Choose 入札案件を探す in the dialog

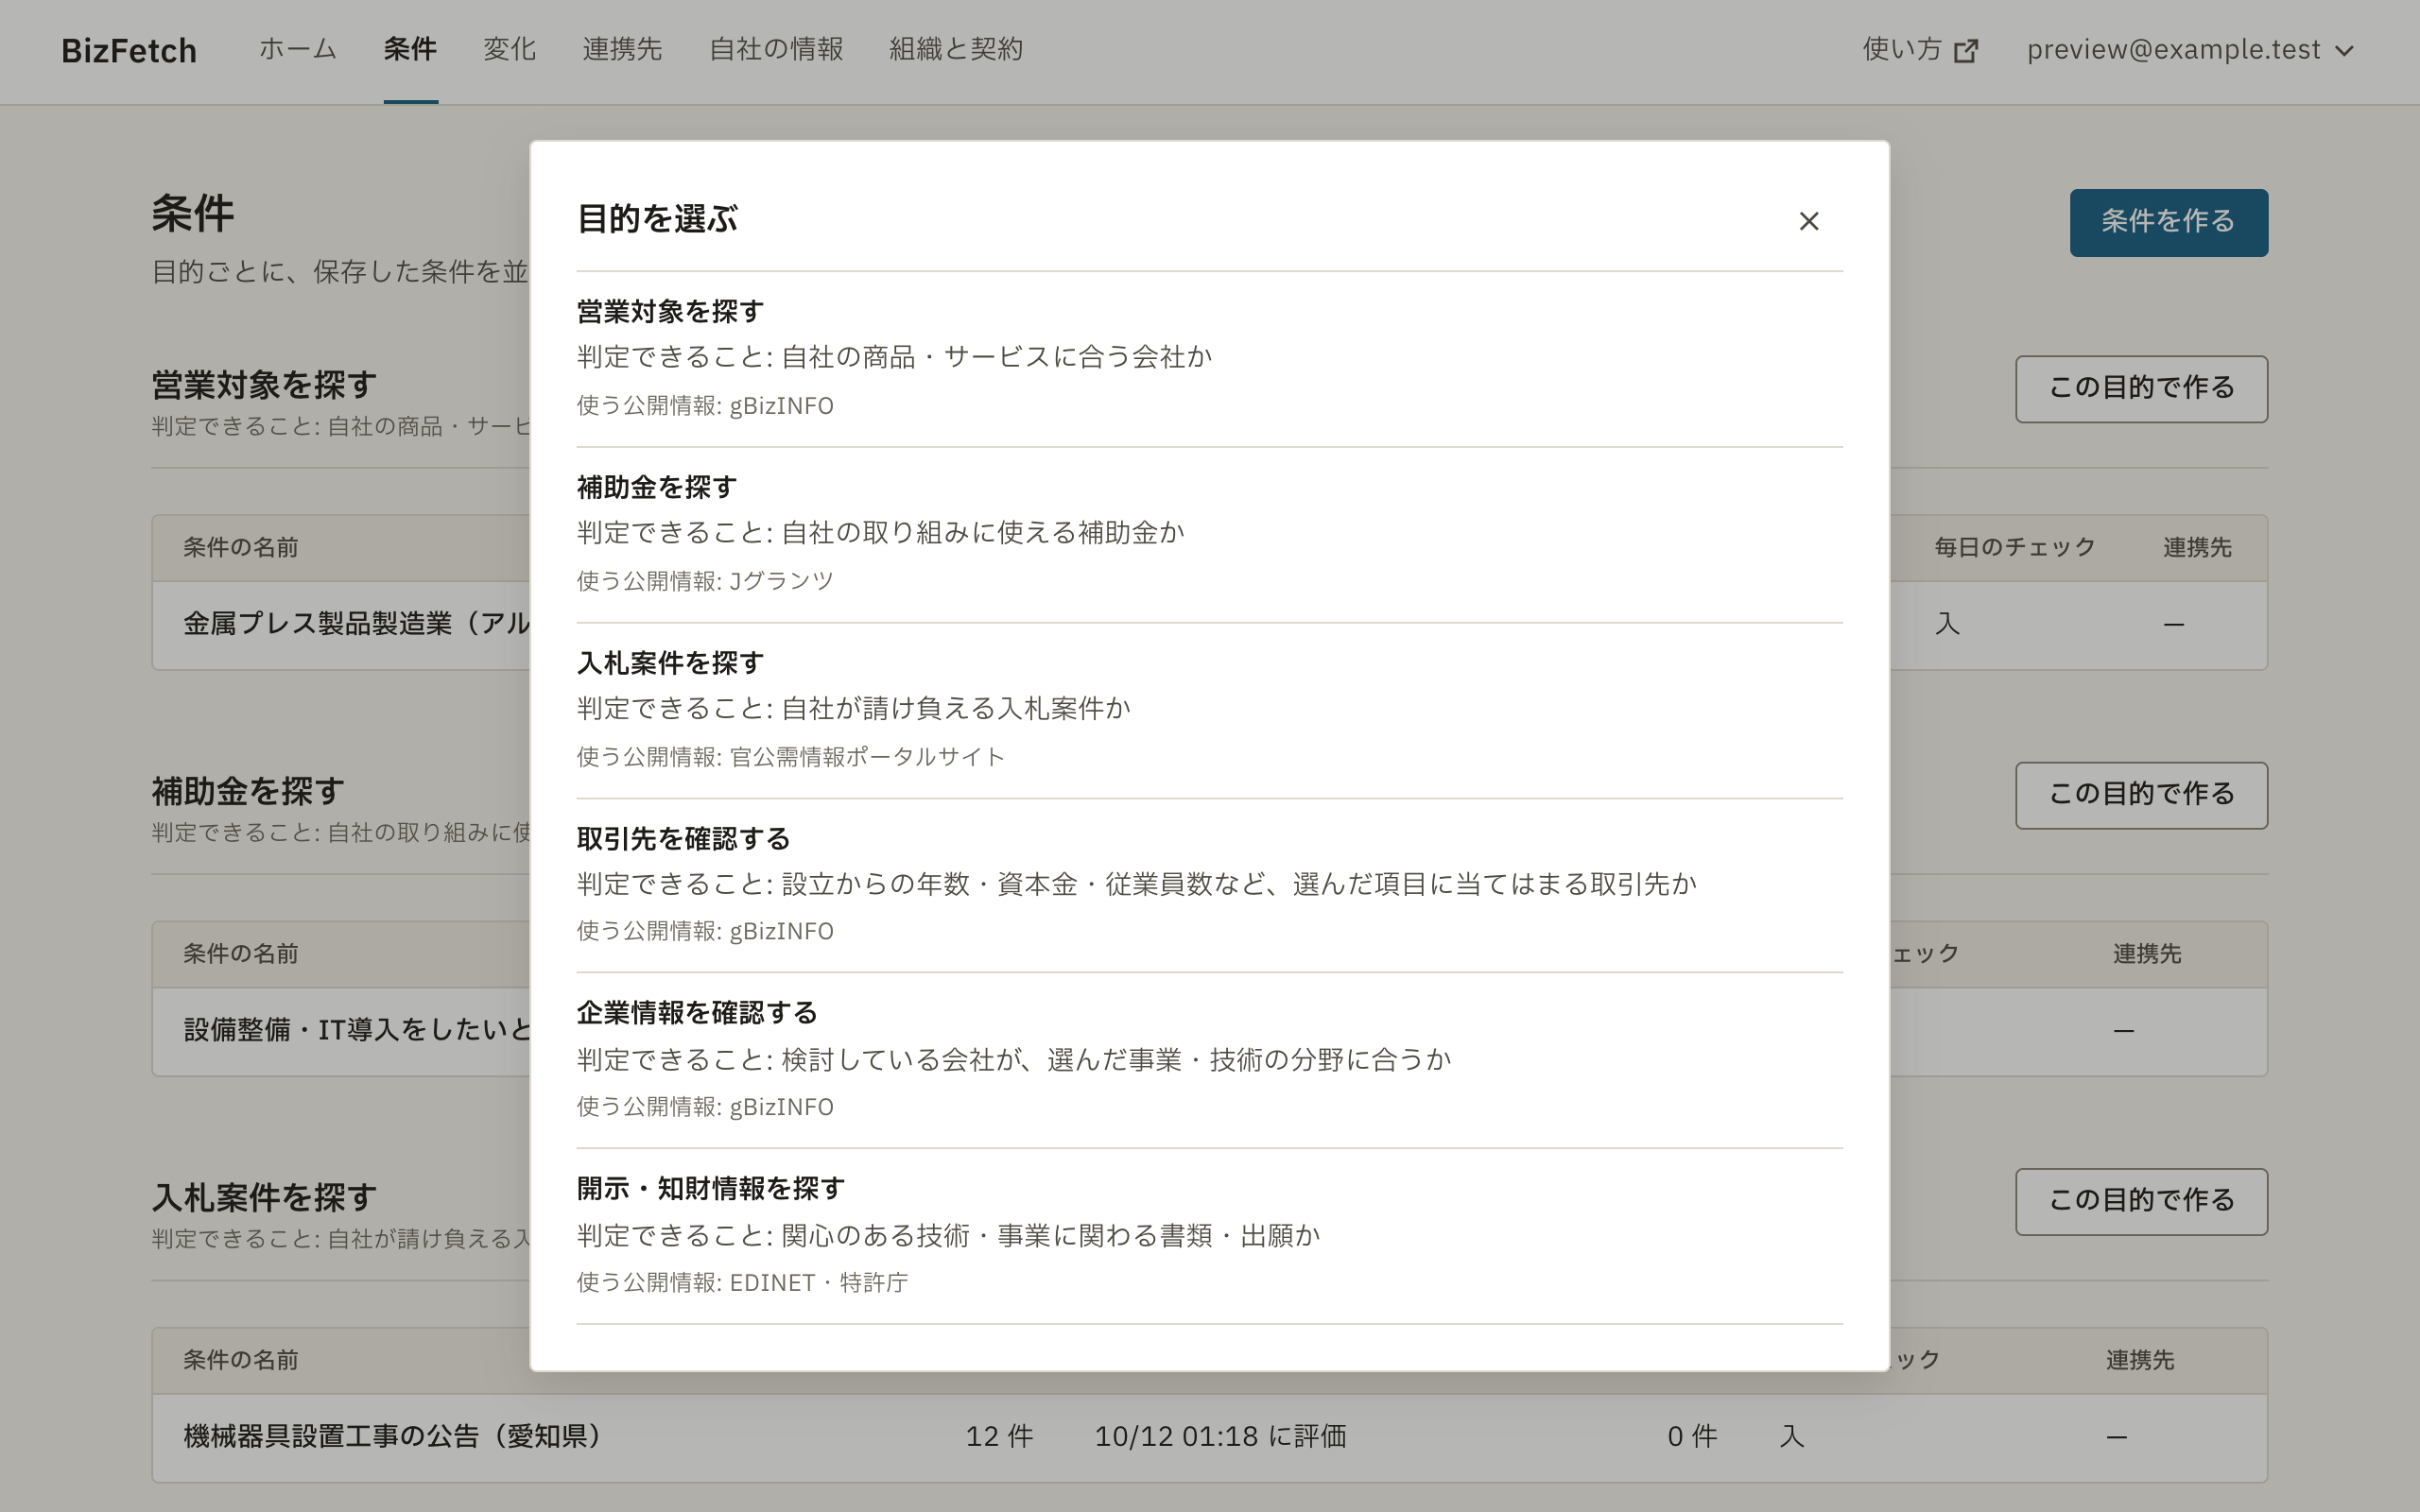[1209, 710]
